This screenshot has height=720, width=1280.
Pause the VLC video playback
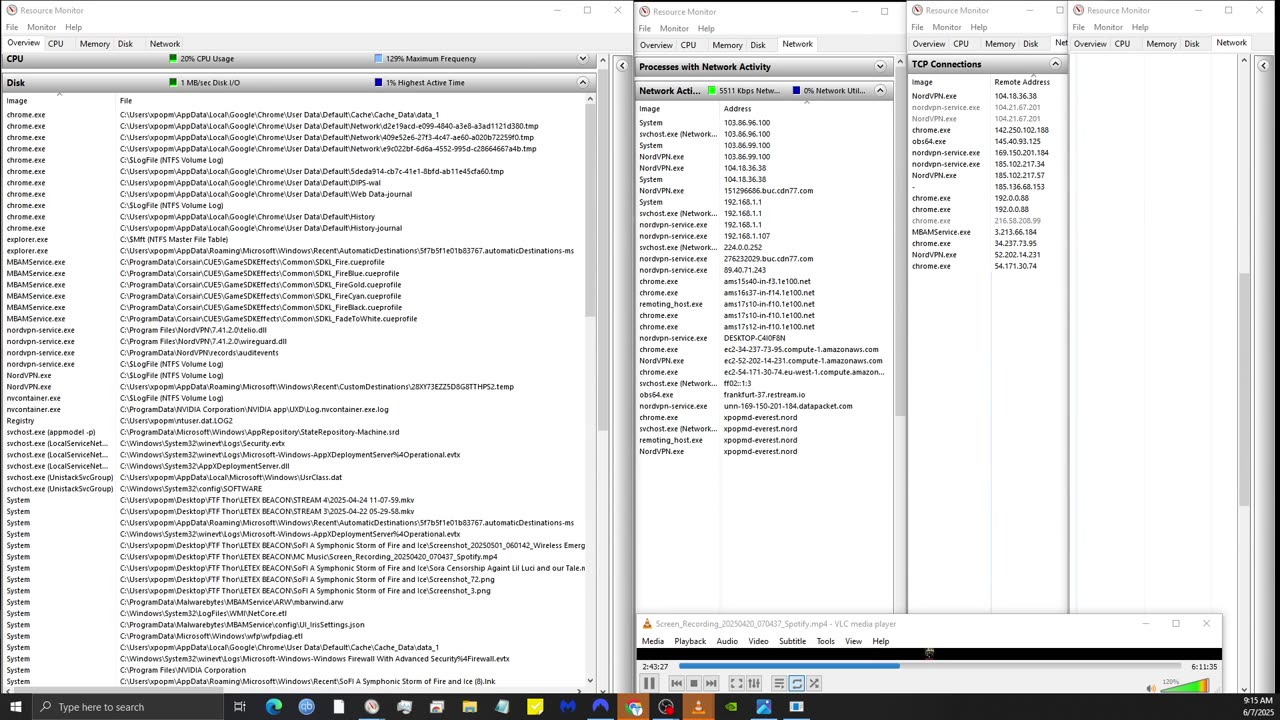[649, 684]
